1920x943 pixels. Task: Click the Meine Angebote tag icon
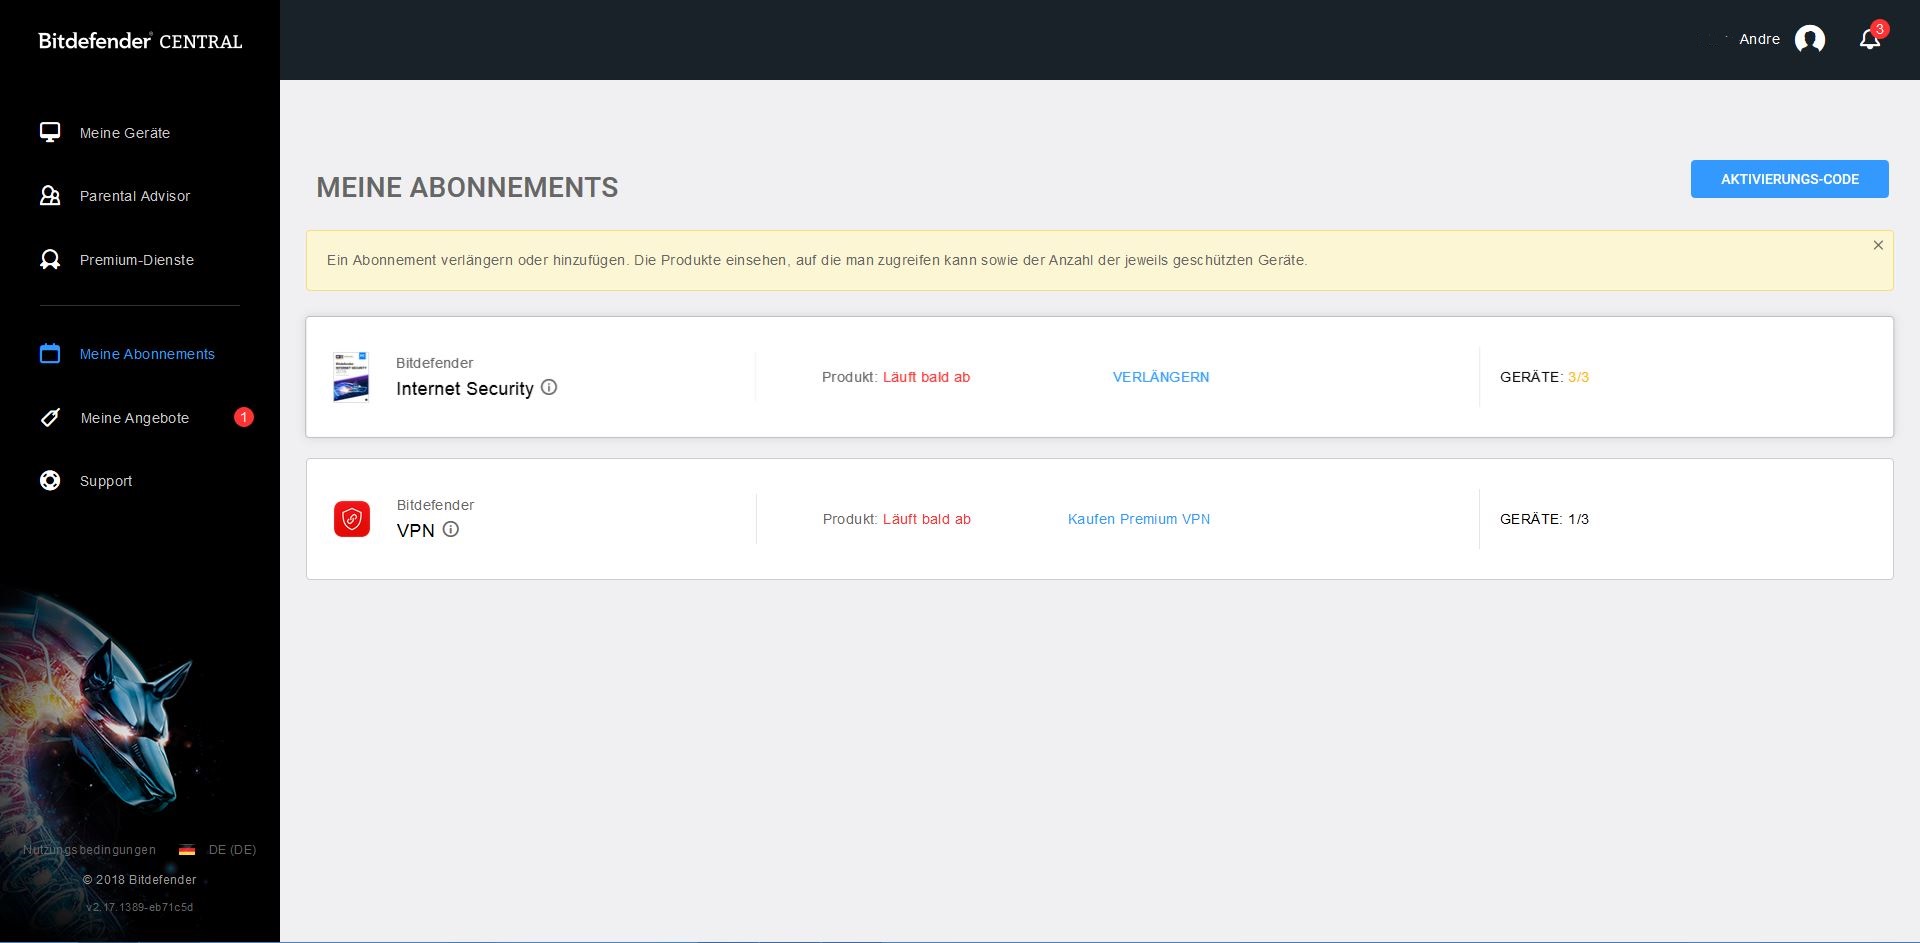point(50,418)
